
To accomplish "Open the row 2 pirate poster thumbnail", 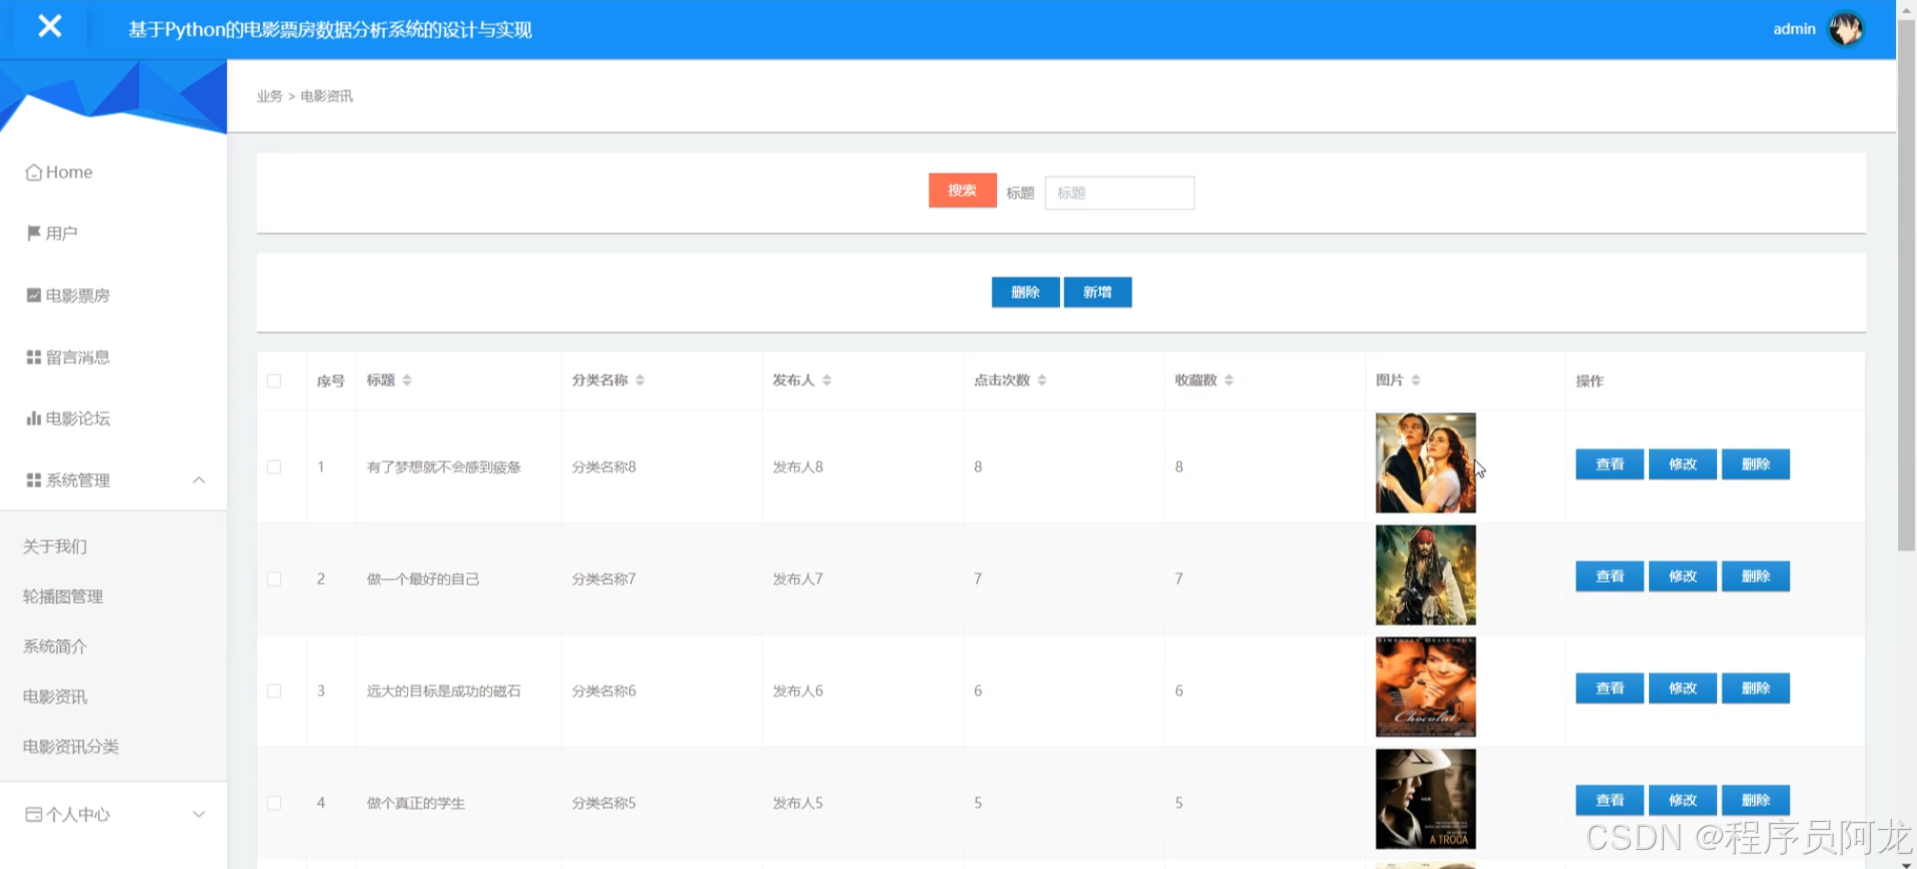I will 1425,575.
